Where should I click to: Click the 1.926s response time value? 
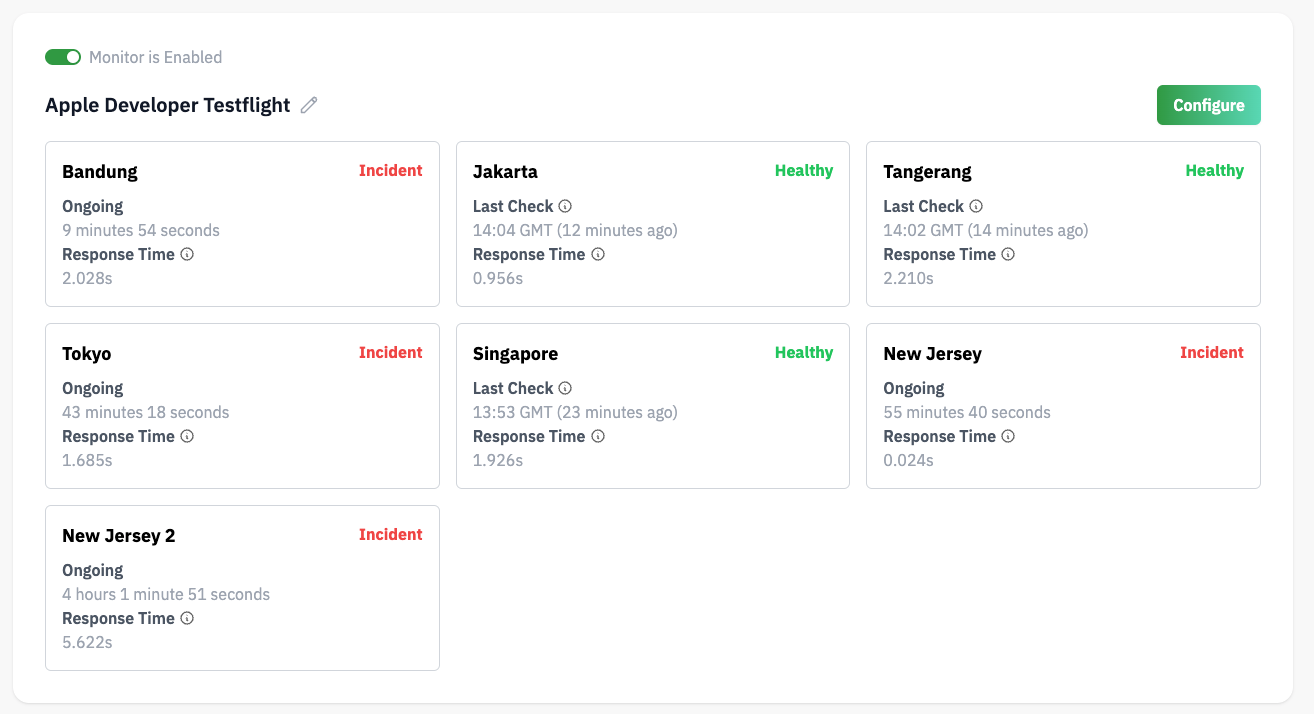pos(498,460)
